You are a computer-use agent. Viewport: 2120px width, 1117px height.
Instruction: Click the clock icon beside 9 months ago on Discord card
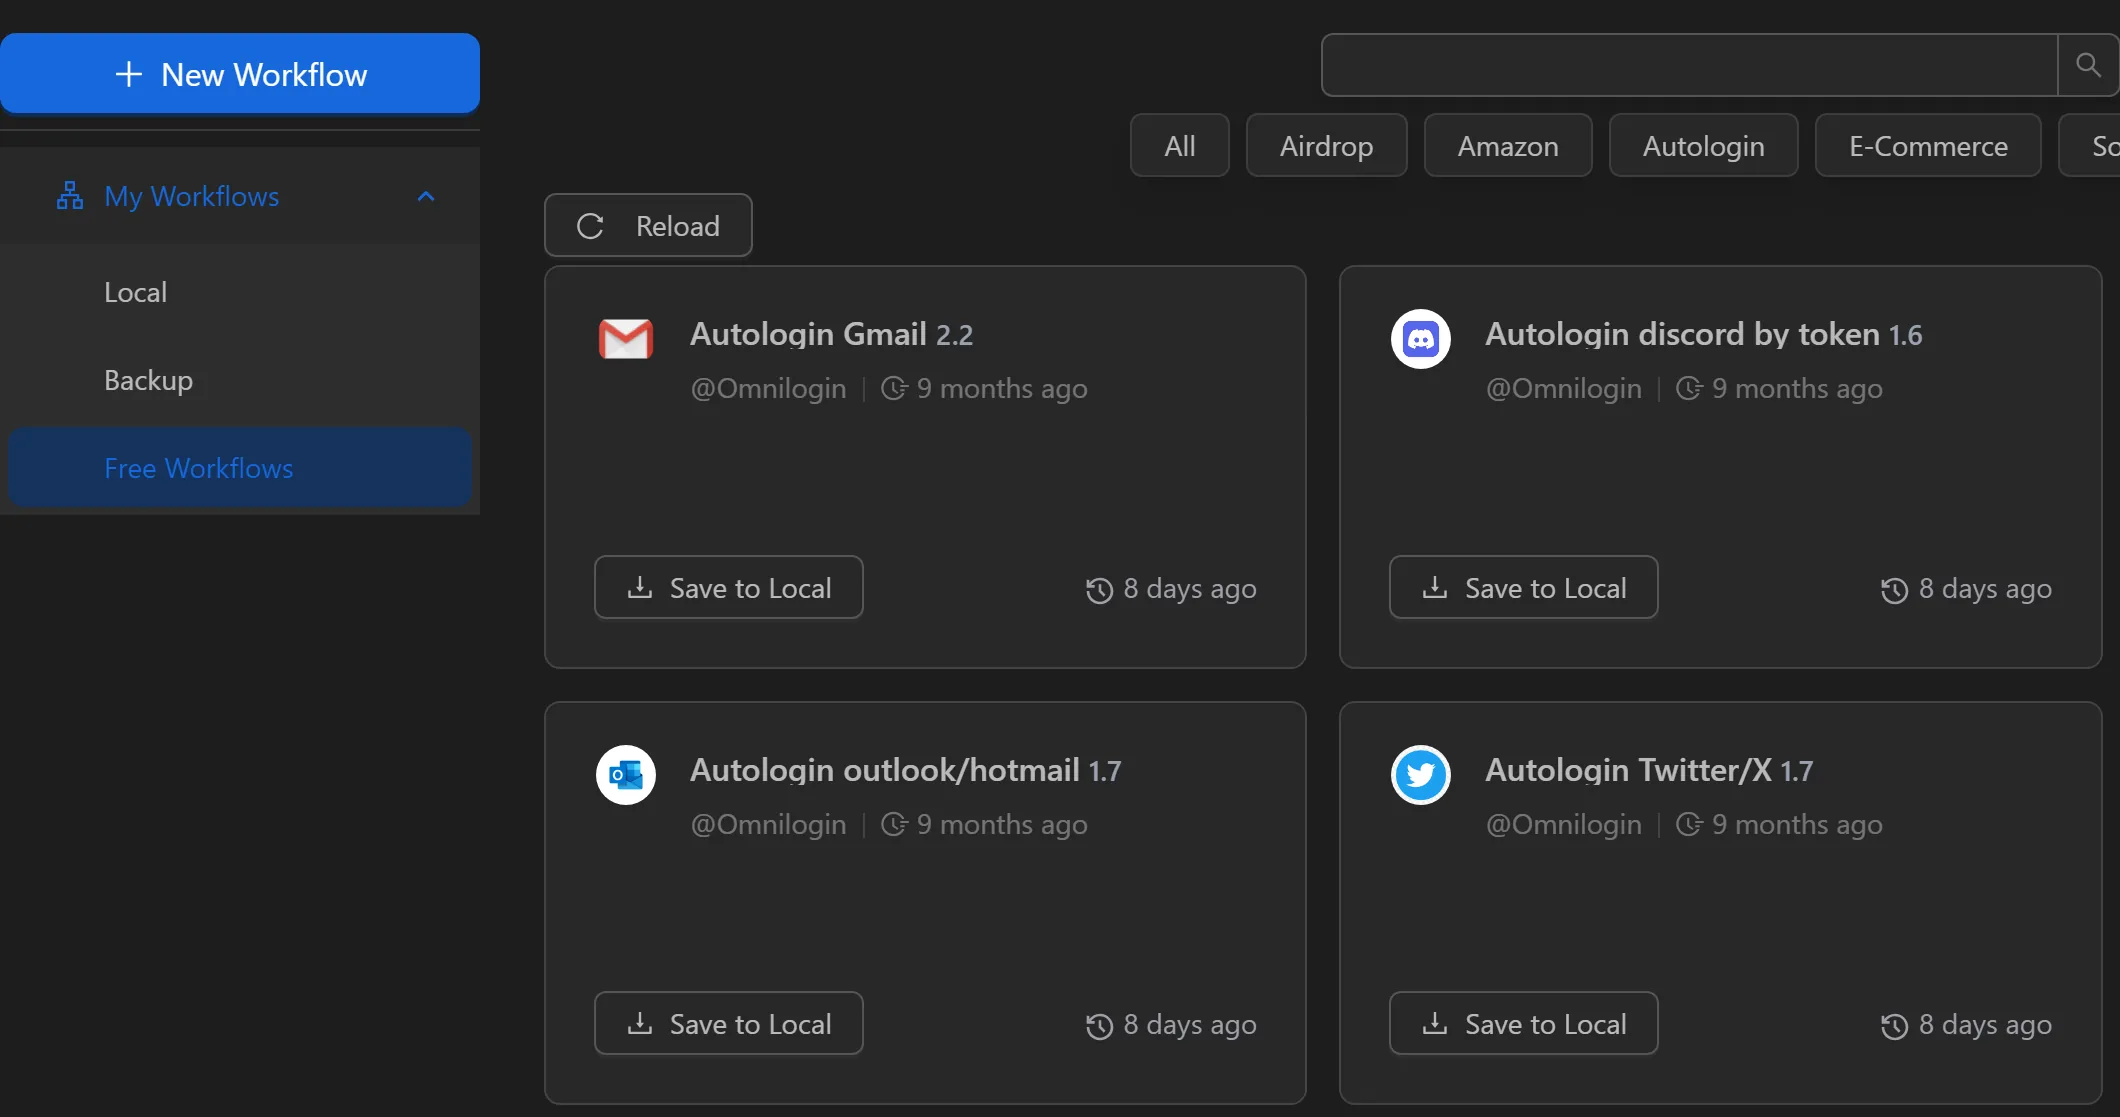click(x=1688, y=389)
